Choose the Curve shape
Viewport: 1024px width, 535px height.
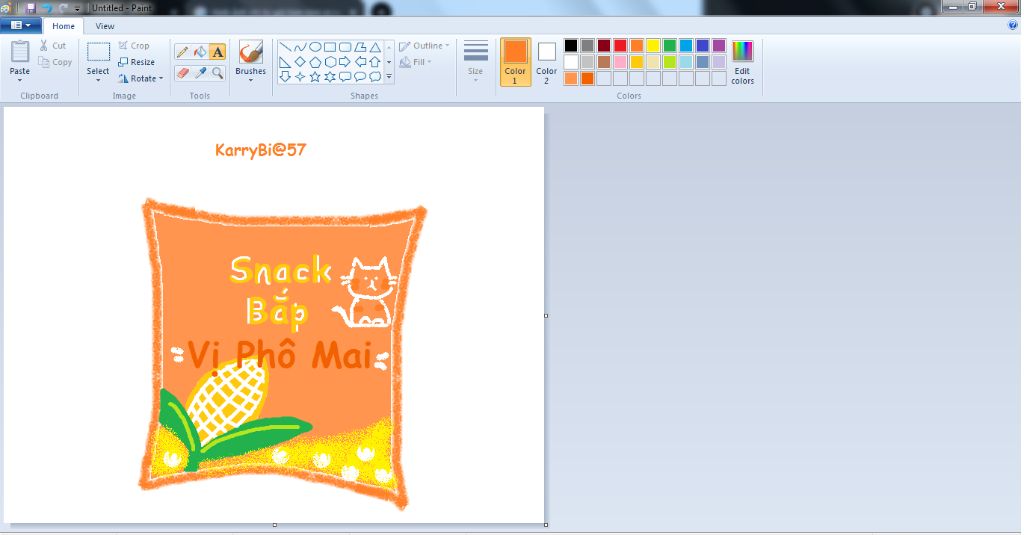[x=300, y=47]
